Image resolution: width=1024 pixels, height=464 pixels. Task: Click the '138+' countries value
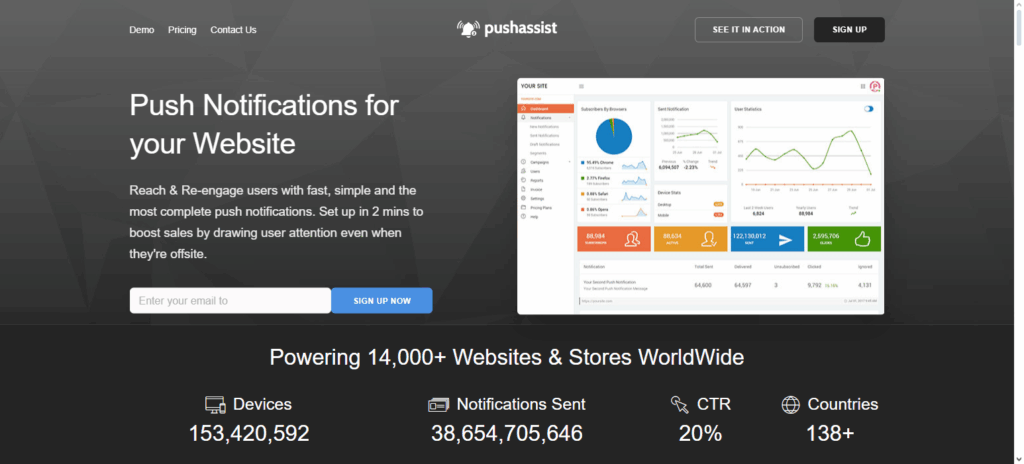(829, 433)
